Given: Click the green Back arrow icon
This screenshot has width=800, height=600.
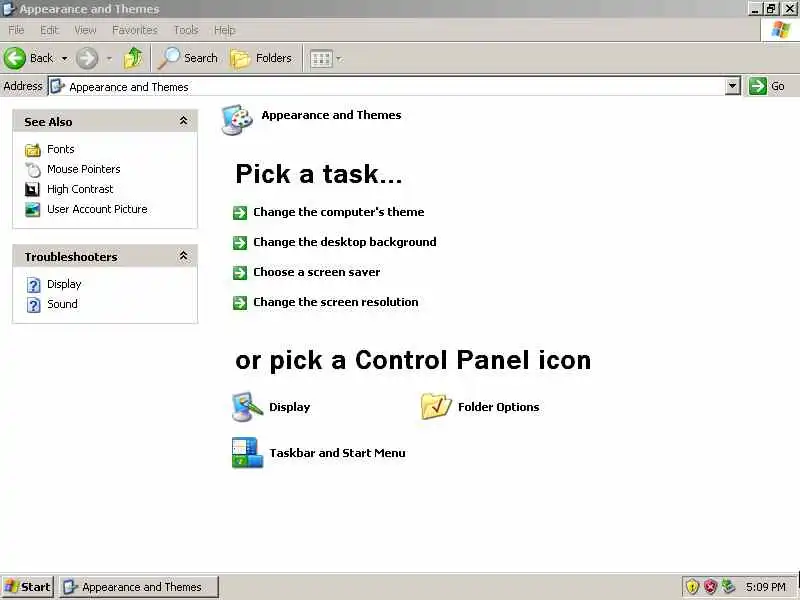Looking at the screenshot, I should [15, 58].
